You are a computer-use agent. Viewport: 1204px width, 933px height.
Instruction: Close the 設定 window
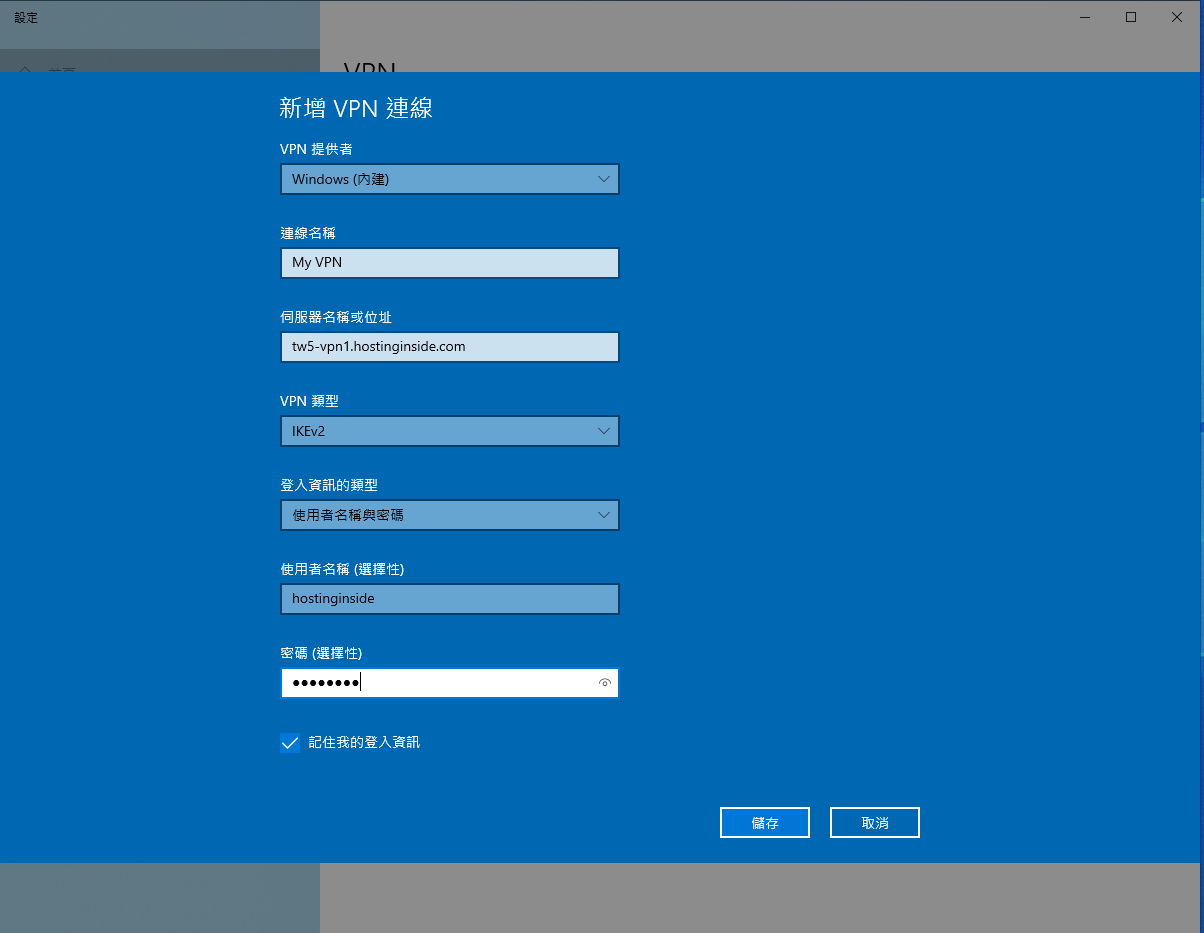coord(1177,17)
